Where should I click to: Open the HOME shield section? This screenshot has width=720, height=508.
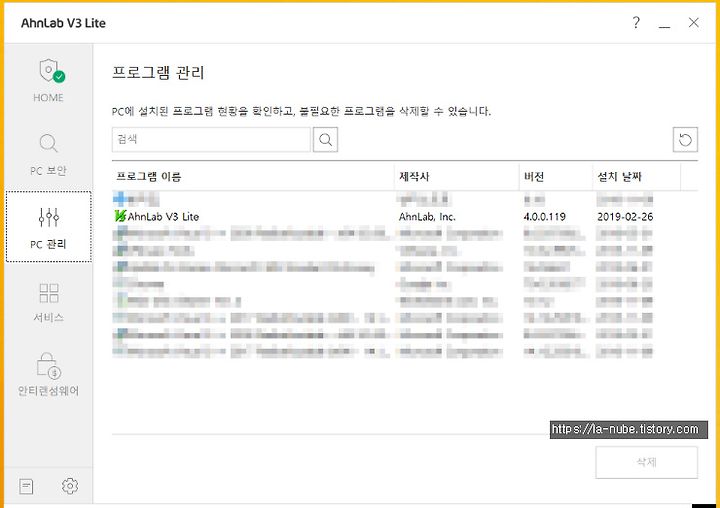[x=48, y=81]
